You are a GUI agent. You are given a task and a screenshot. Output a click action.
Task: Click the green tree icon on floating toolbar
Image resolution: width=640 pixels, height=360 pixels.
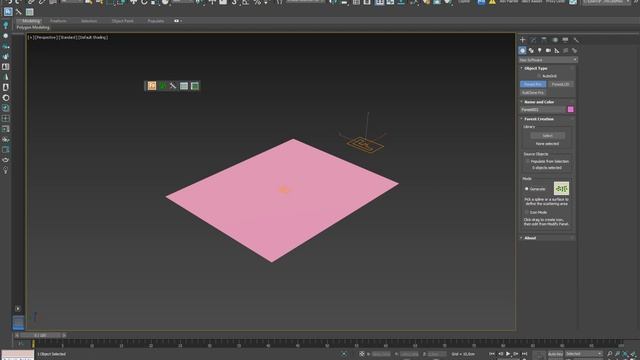point(162,86)
